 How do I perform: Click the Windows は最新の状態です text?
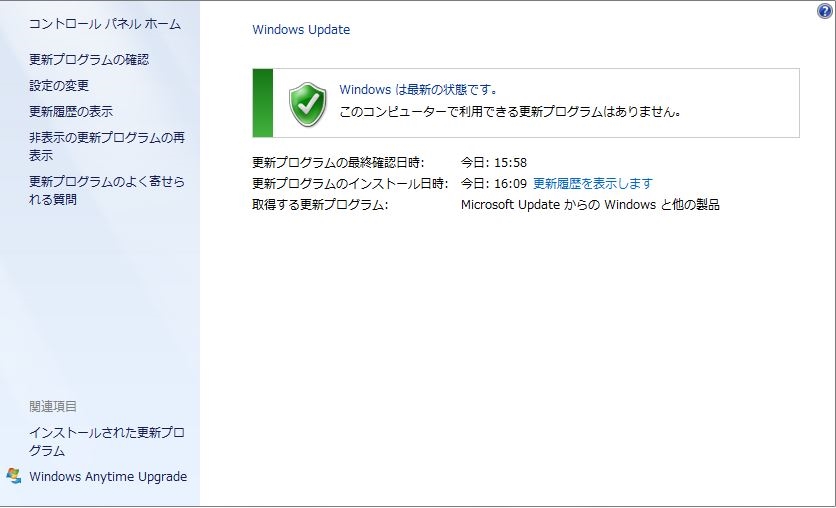click(x=419, y=90)
